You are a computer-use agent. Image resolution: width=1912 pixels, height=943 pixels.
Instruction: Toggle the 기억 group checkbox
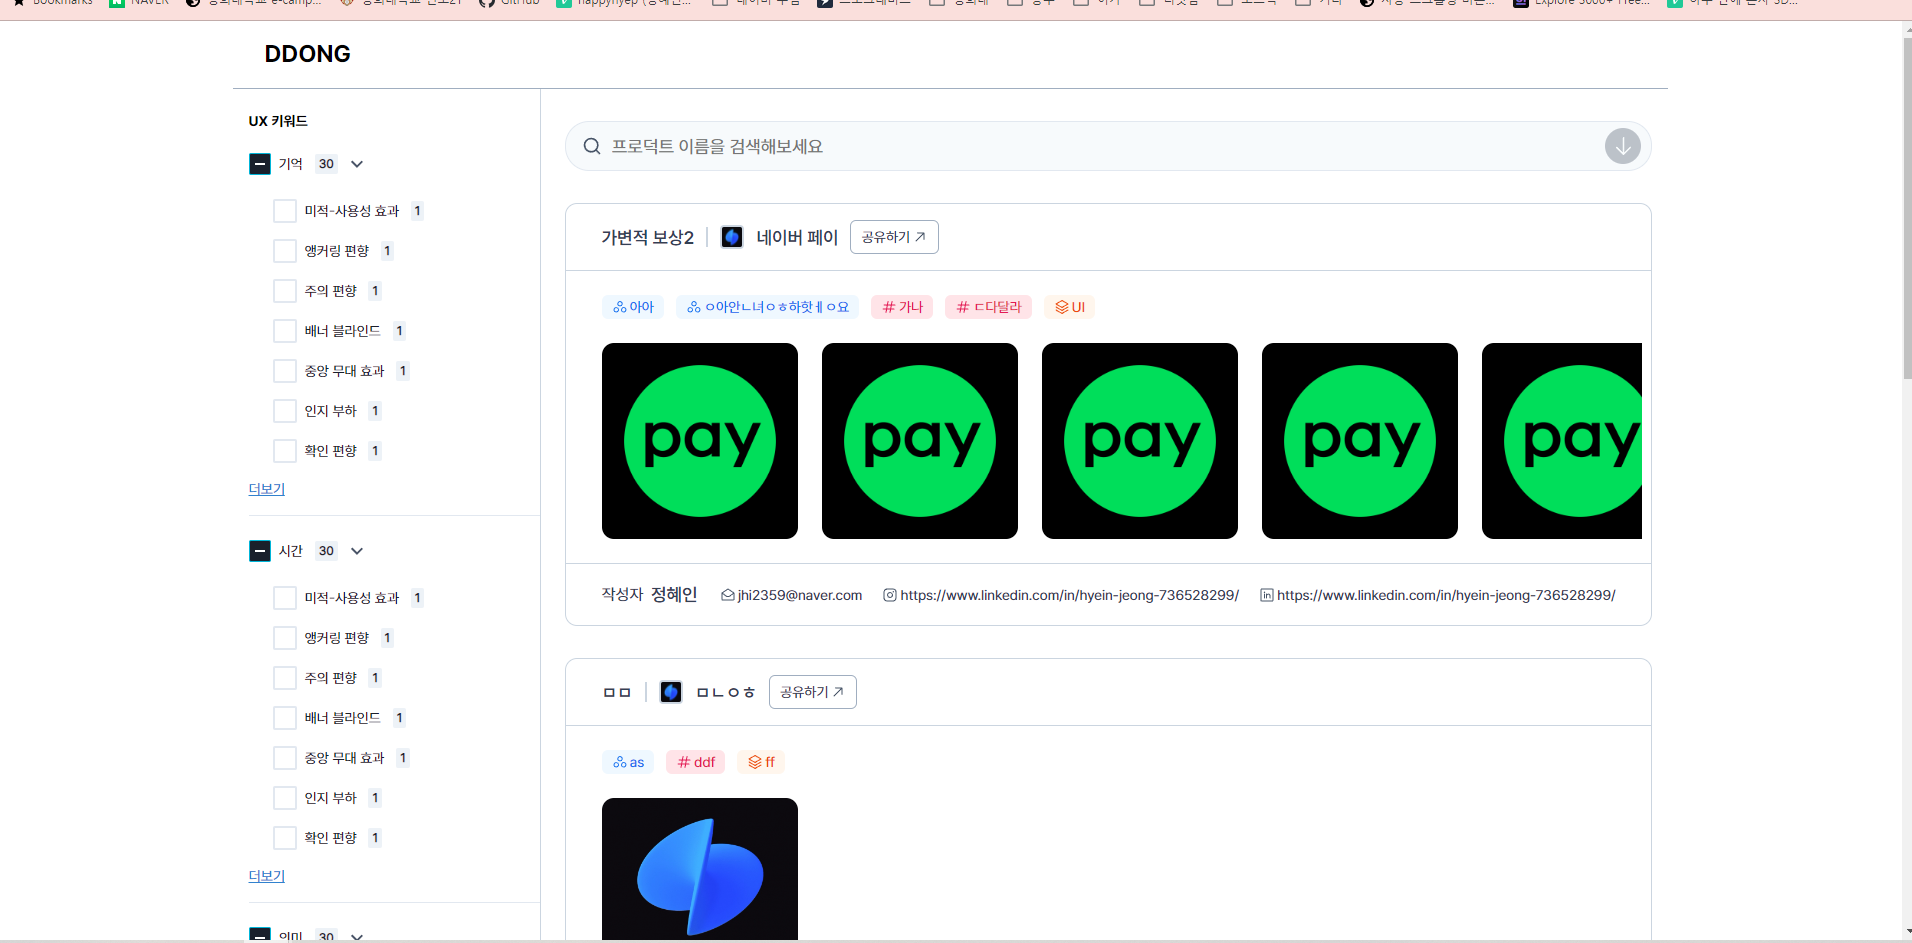[260, 164]
